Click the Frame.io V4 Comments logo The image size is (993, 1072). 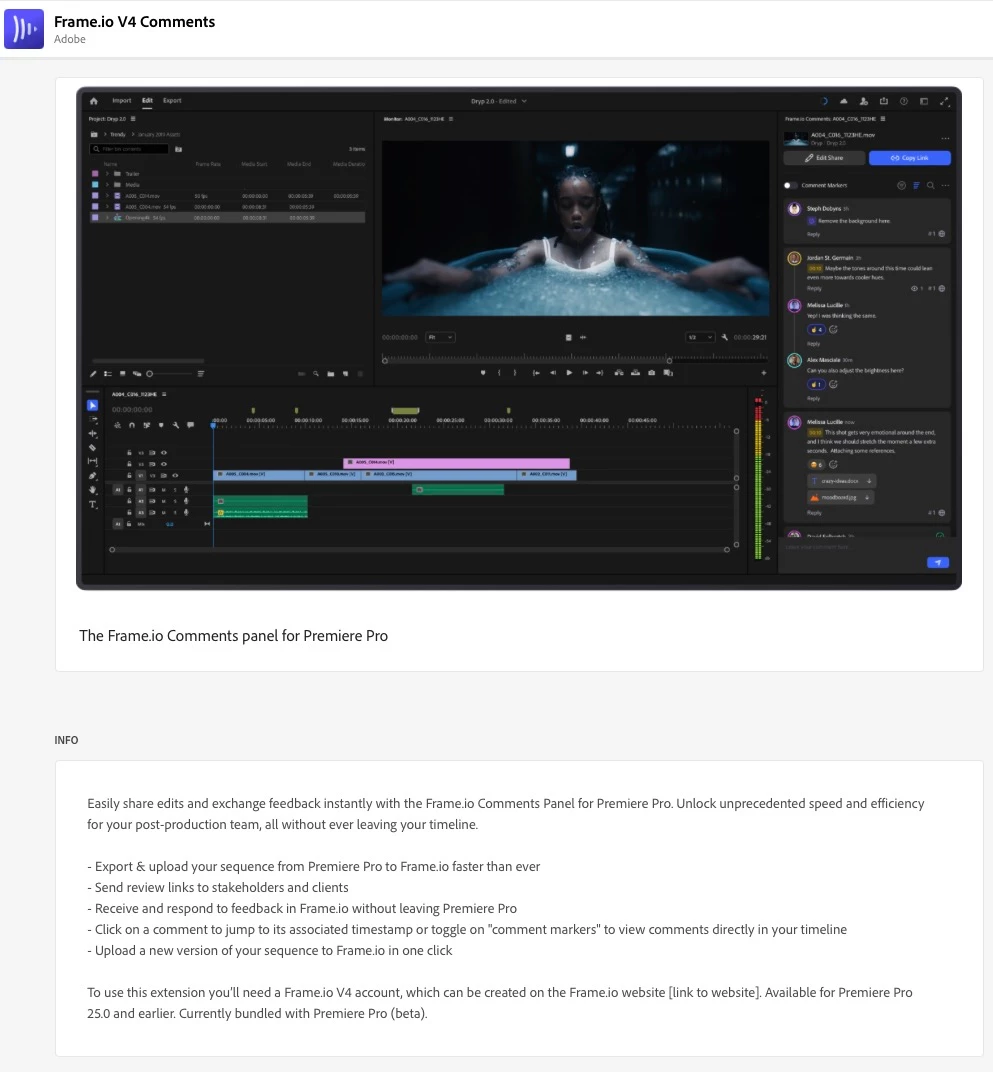point(24,29)
